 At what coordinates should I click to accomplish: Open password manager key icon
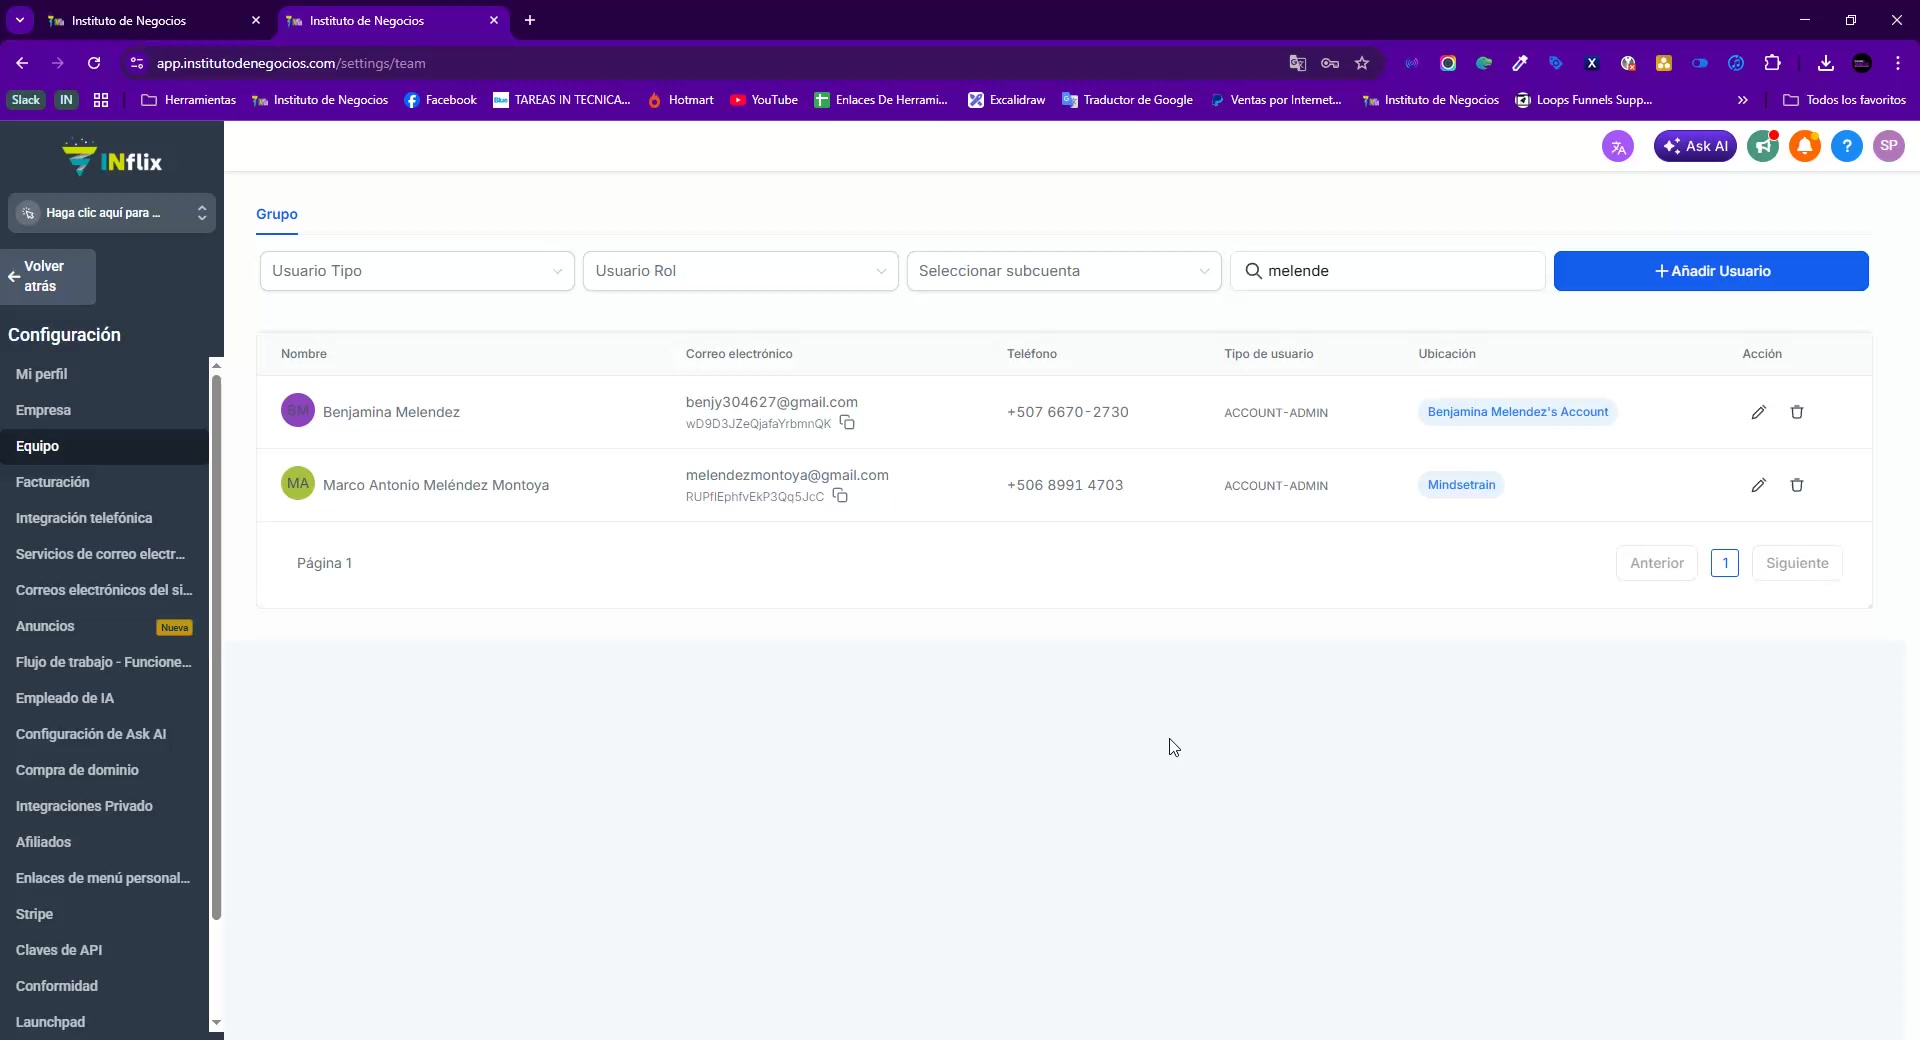1330,63
